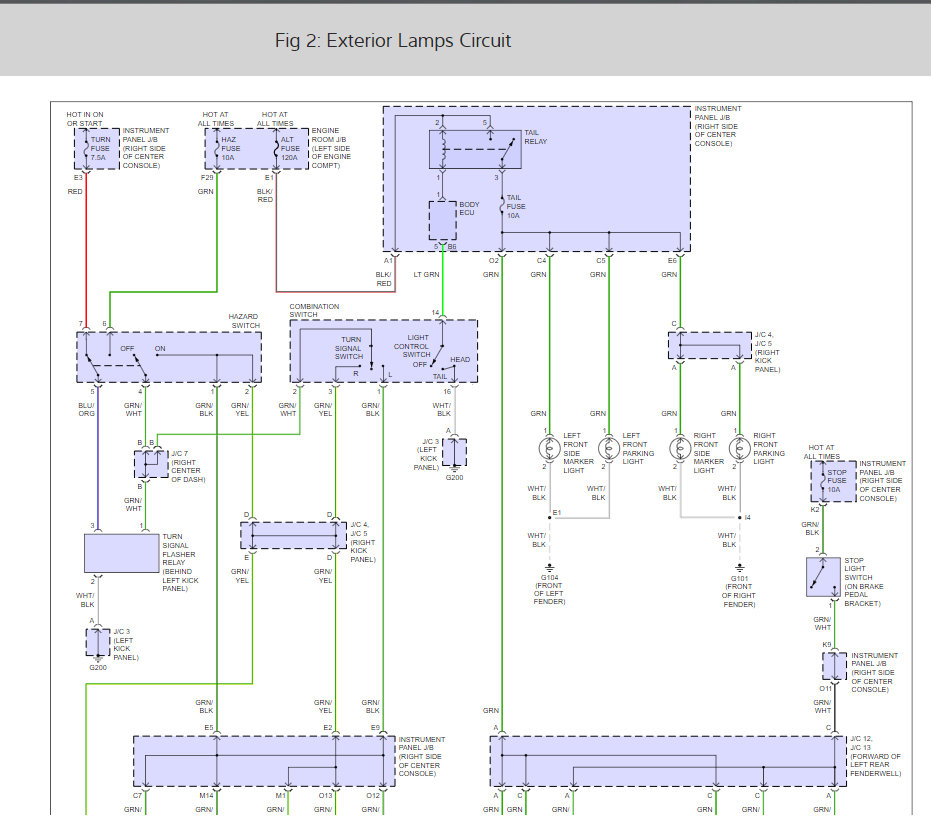Click the 'G200' label under combination switch J/C 3
931x833 pixels.
(454, 477)
